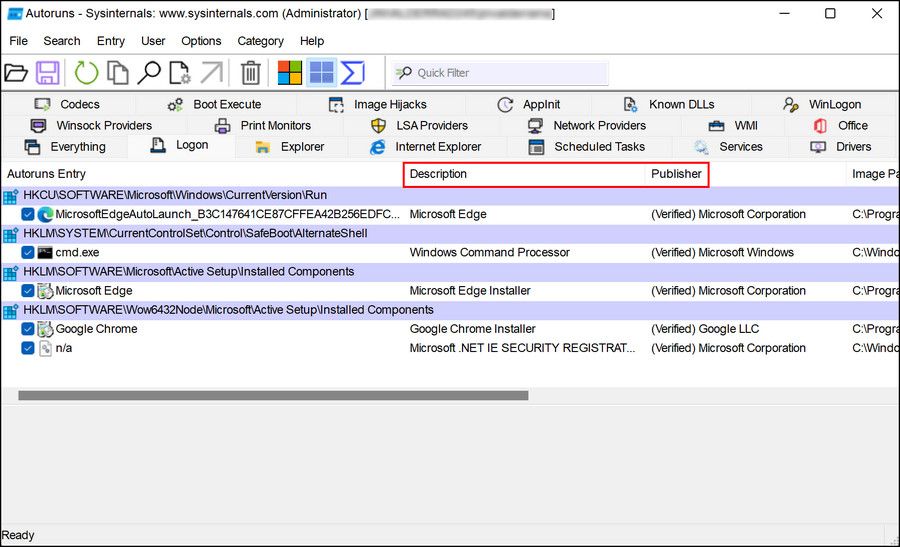
Task: Switch to the WinLogon tab
Action: coord(822,104)
